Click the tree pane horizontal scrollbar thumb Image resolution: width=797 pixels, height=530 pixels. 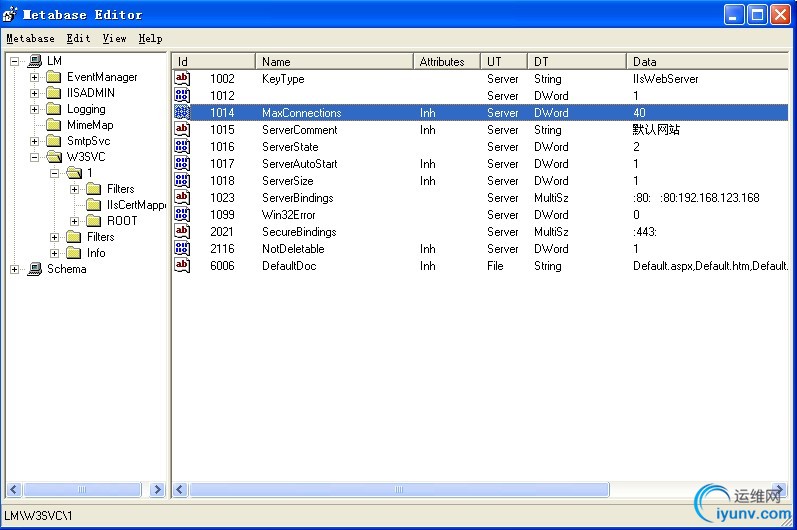point(82,489)
